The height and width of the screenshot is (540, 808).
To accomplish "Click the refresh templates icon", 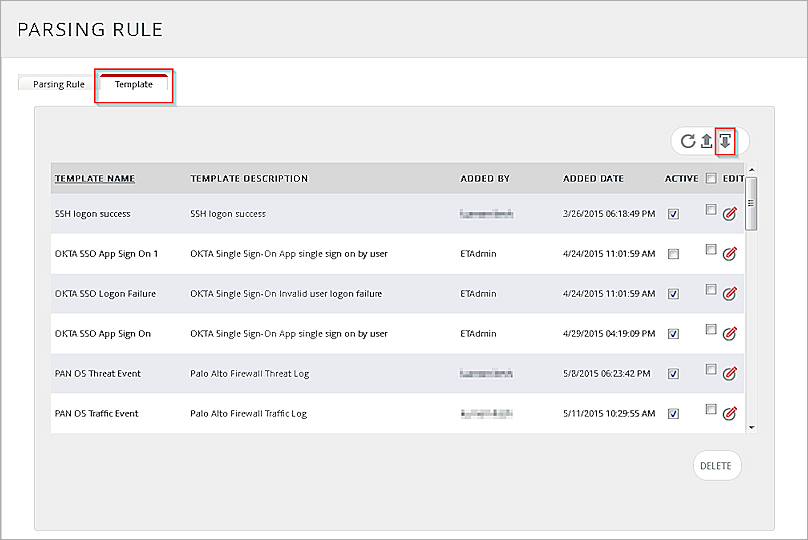I will point(688,141).
